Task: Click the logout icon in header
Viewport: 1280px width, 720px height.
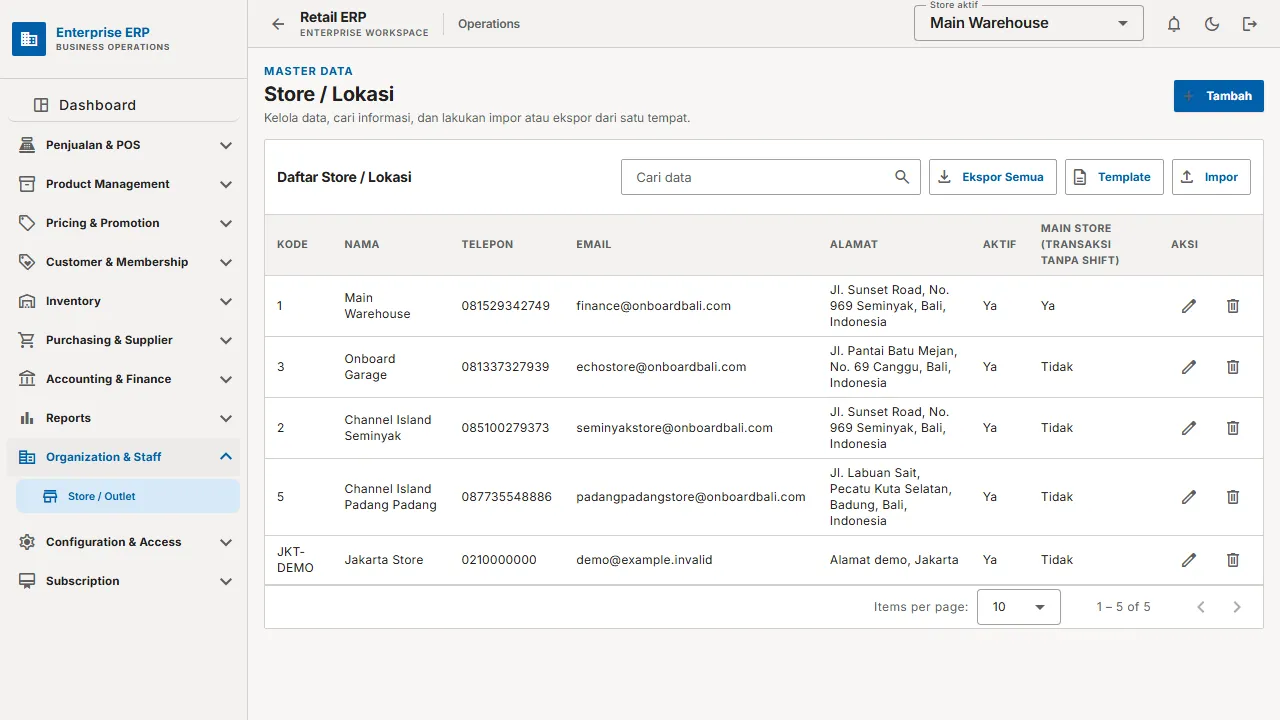Action: coord(1250,24)
